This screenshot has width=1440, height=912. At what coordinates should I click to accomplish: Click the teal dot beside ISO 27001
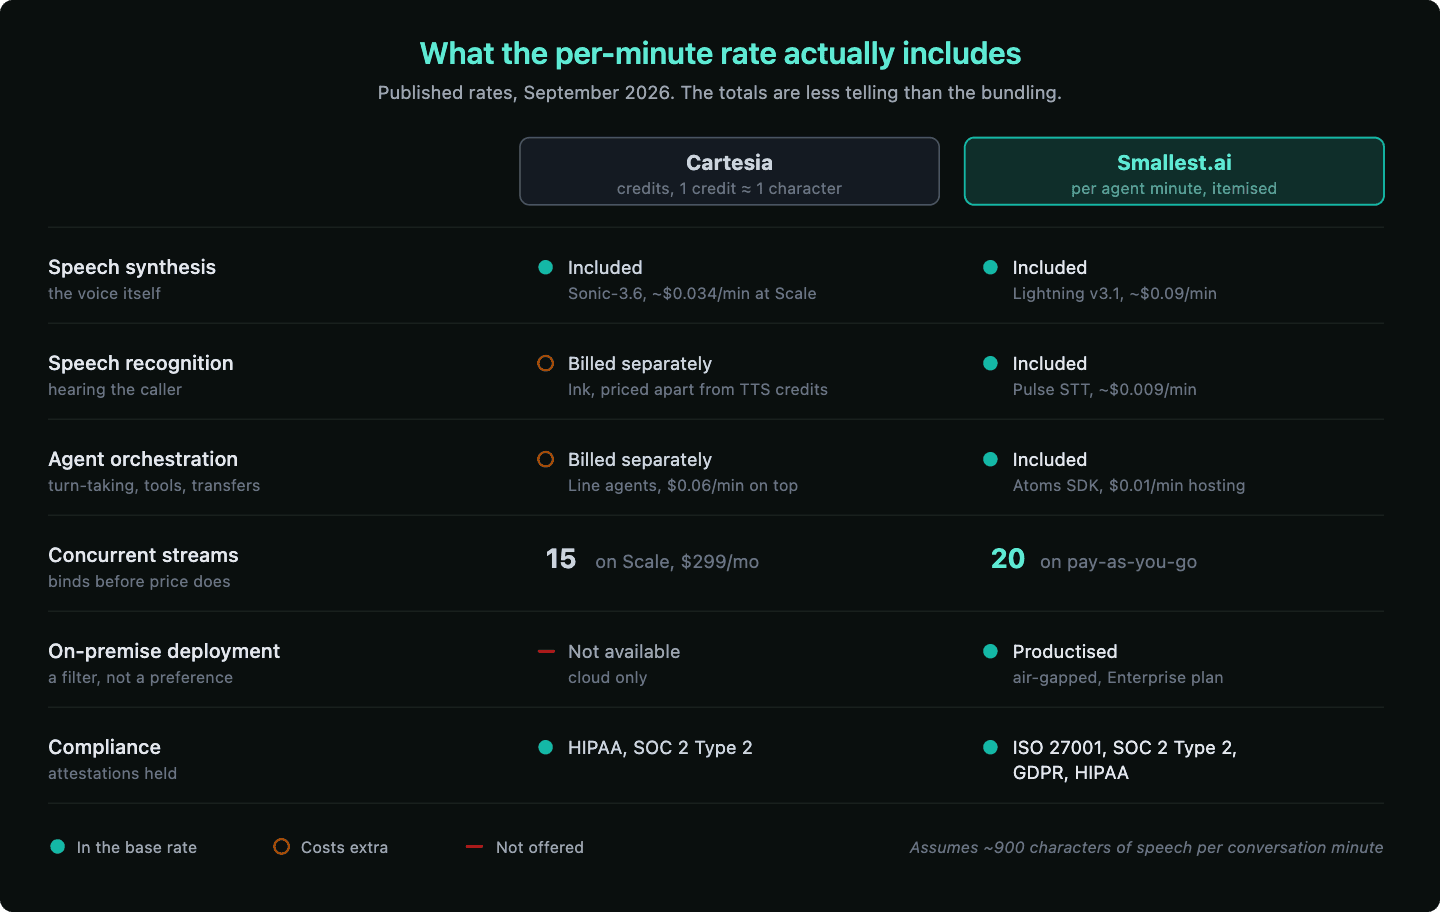990,747
